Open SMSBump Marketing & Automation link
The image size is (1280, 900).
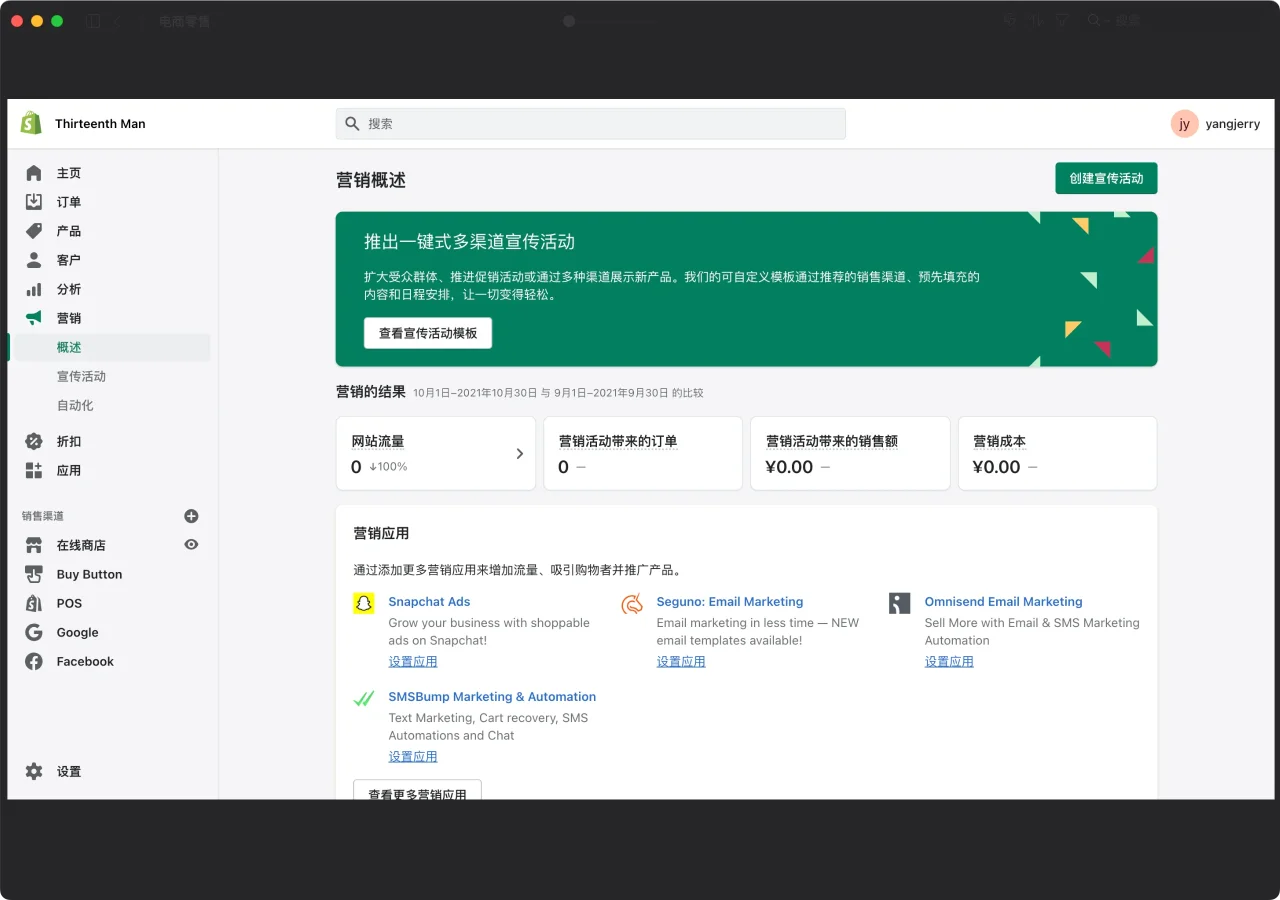[492, 696]
